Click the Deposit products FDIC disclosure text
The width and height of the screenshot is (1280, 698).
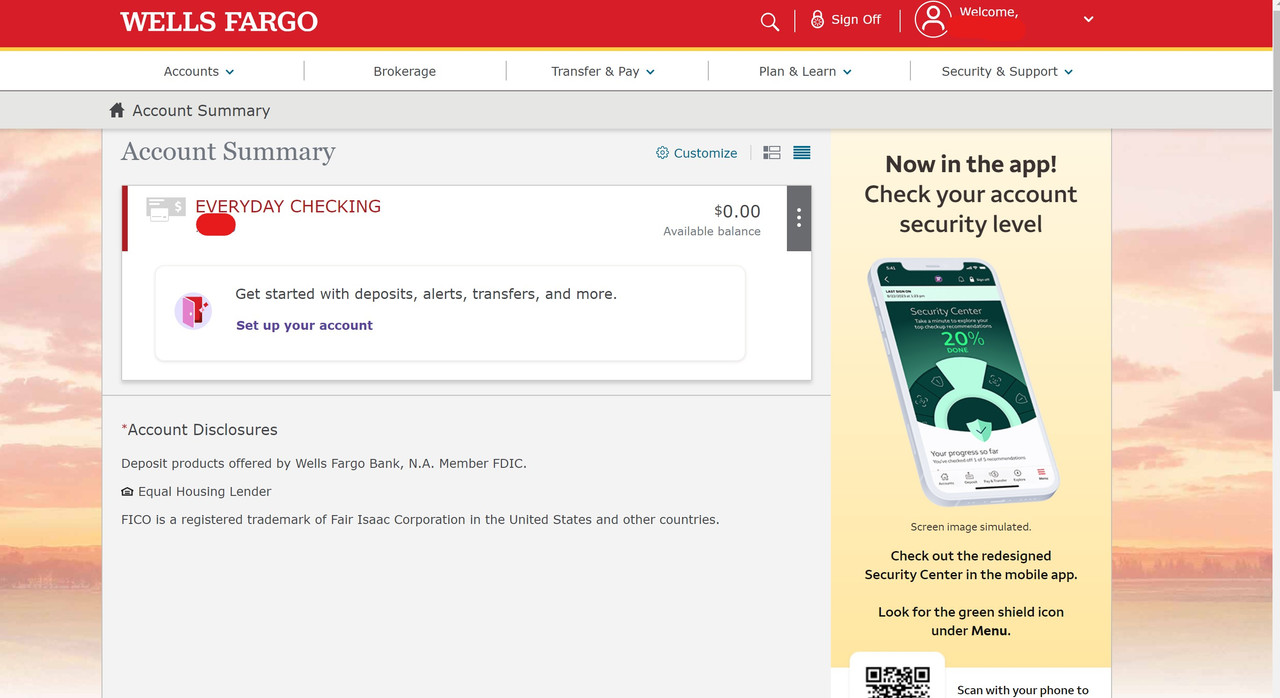click(x=324, y=463)
